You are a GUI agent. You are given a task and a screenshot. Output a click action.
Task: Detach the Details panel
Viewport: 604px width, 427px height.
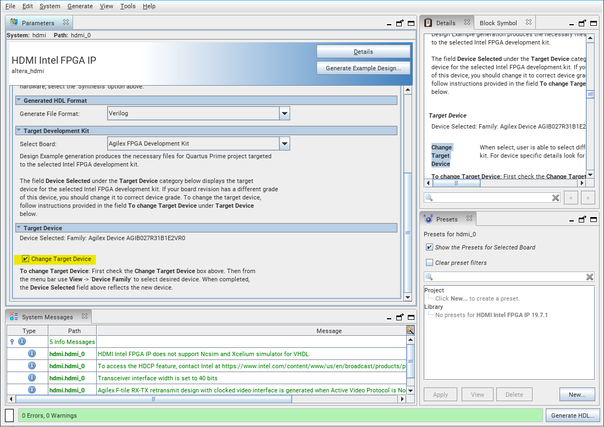click(x=582, y=23)
